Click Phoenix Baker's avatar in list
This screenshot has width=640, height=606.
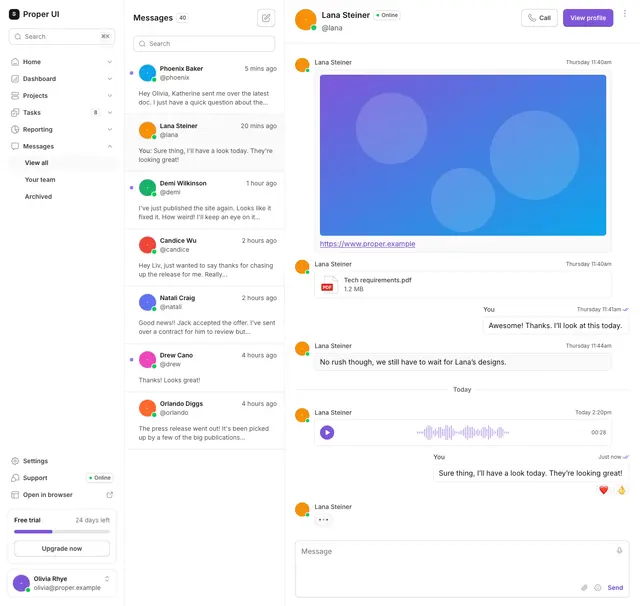click(x=147, y=73)
